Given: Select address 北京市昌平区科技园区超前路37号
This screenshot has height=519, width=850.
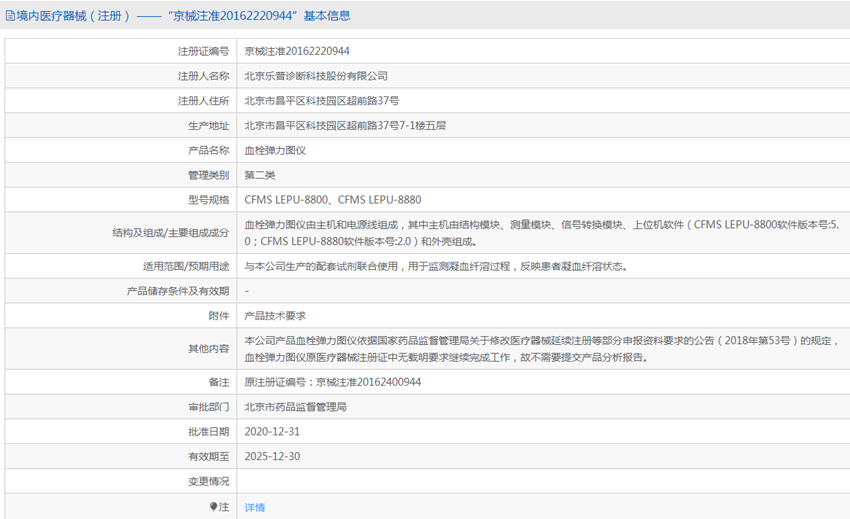Looking at the screenshot, I should [x=321, y=101].
